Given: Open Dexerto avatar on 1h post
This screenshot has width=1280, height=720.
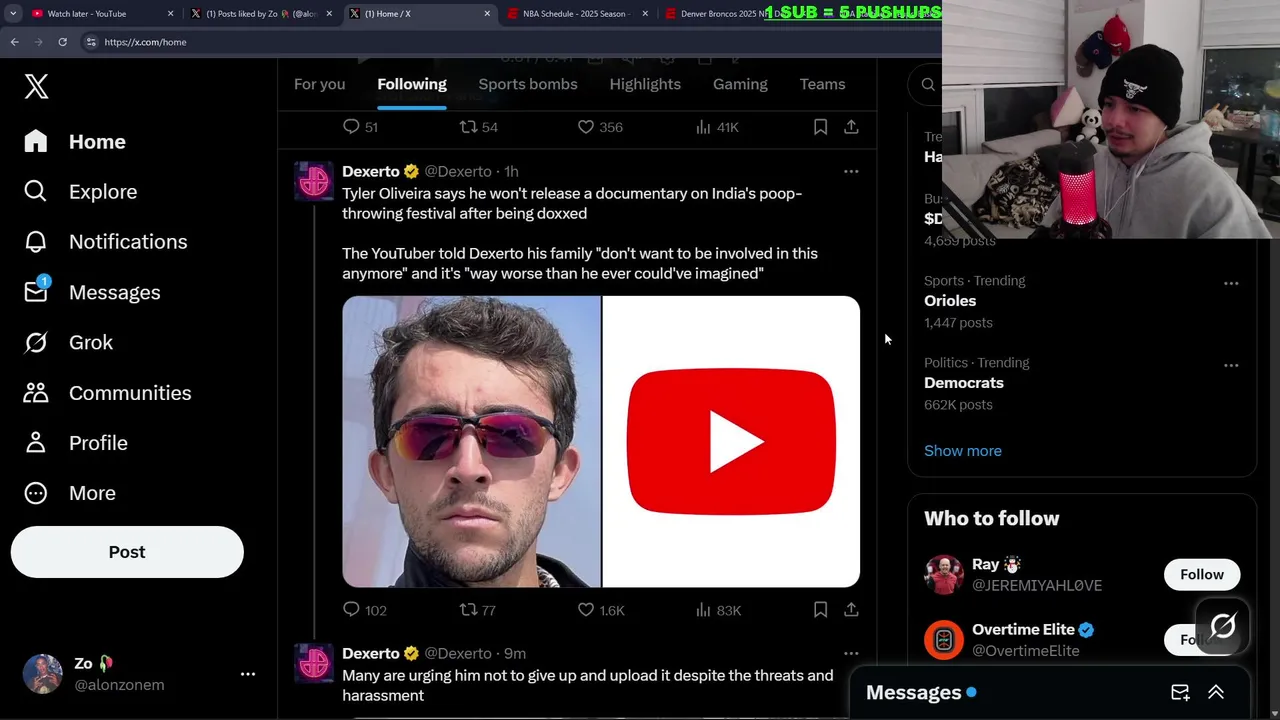Looking at the screenshot, I should tap(314, 182).
